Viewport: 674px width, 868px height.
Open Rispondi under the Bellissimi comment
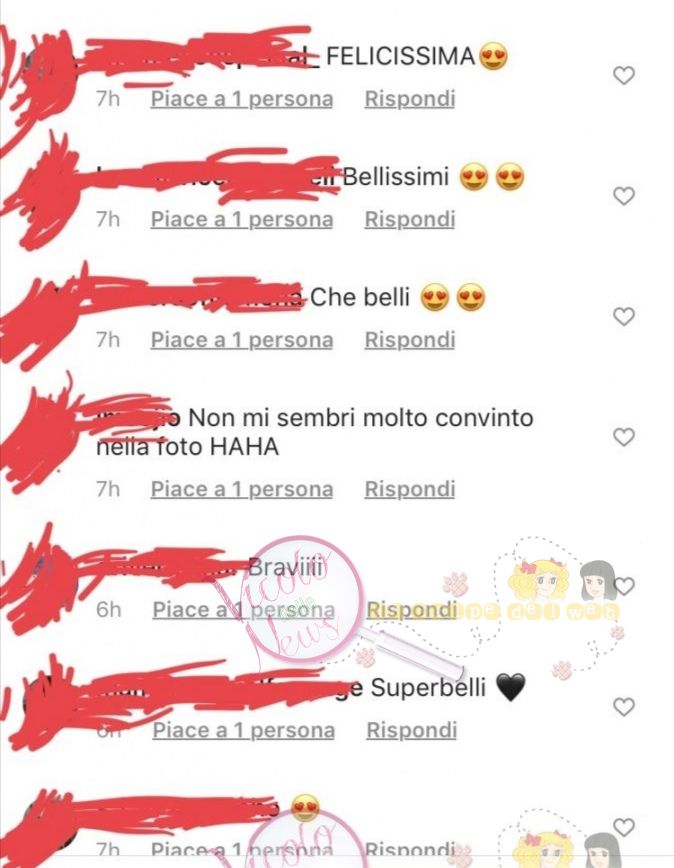(x=409, y=219)
